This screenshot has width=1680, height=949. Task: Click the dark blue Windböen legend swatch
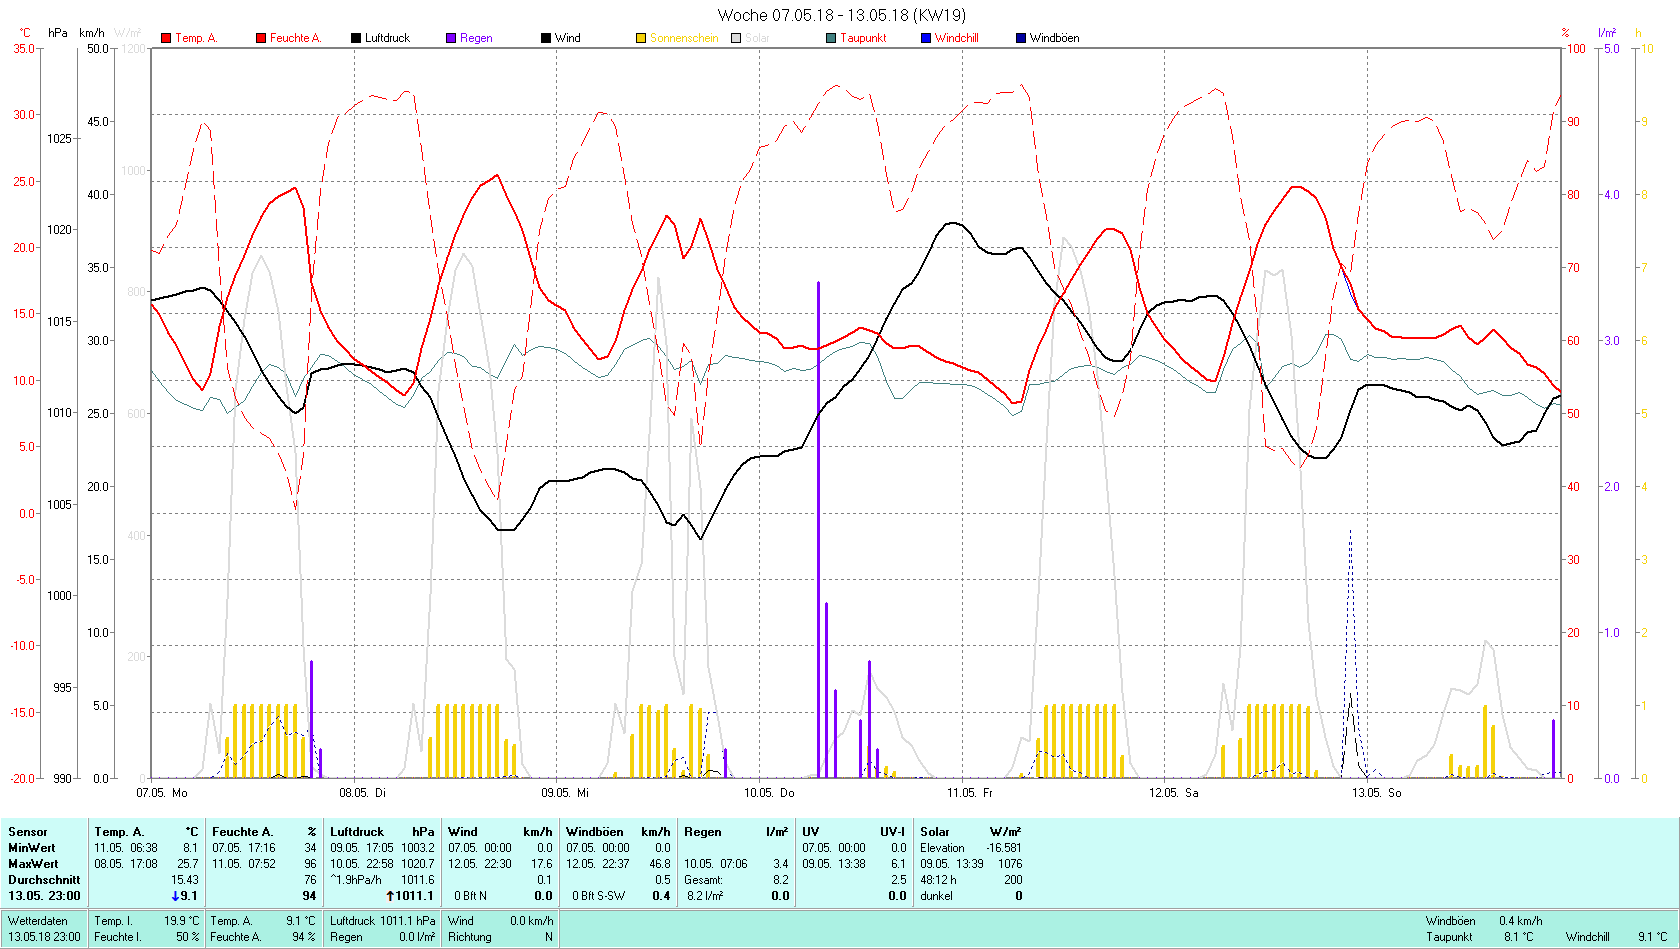pos(1021,38)
